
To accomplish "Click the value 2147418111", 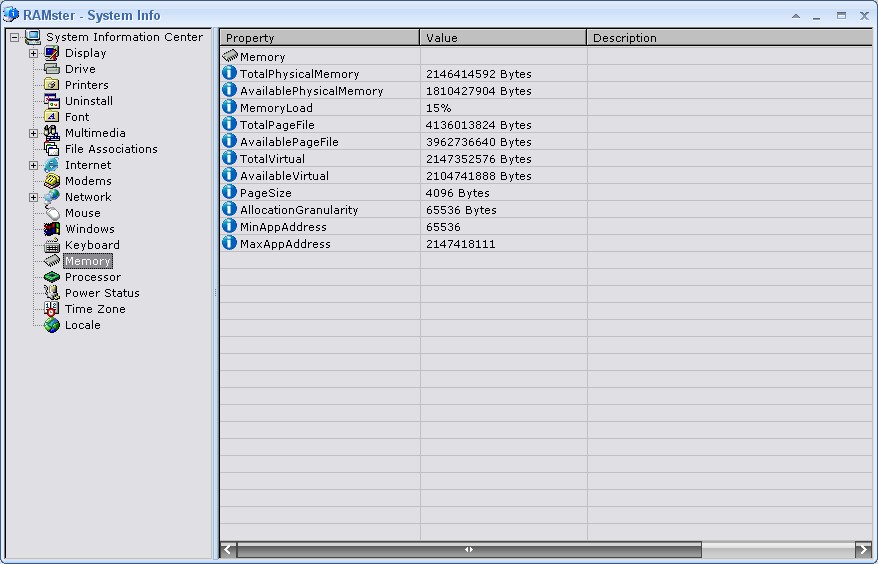I will coord(460,244).
